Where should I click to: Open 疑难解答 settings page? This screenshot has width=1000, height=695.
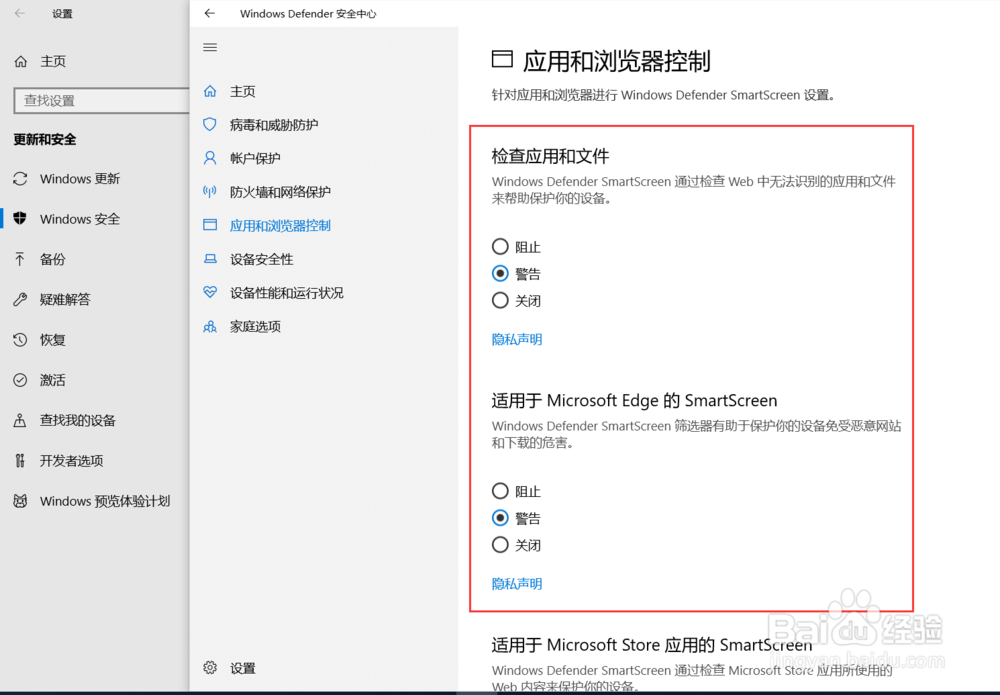point(65,299)
